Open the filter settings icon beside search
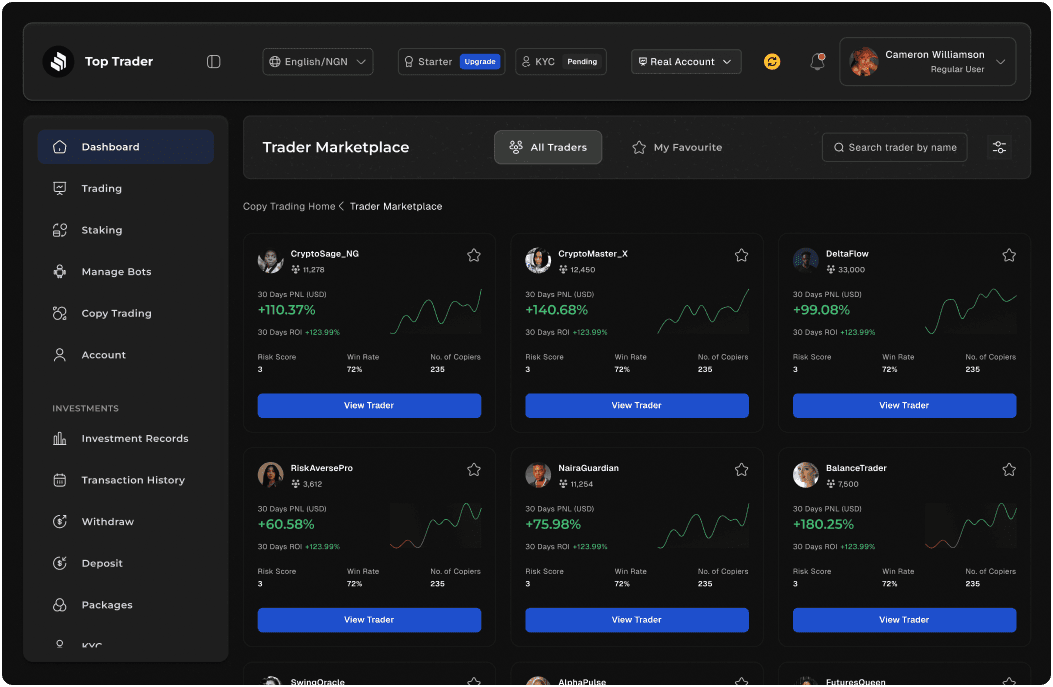 pos(998,148)
